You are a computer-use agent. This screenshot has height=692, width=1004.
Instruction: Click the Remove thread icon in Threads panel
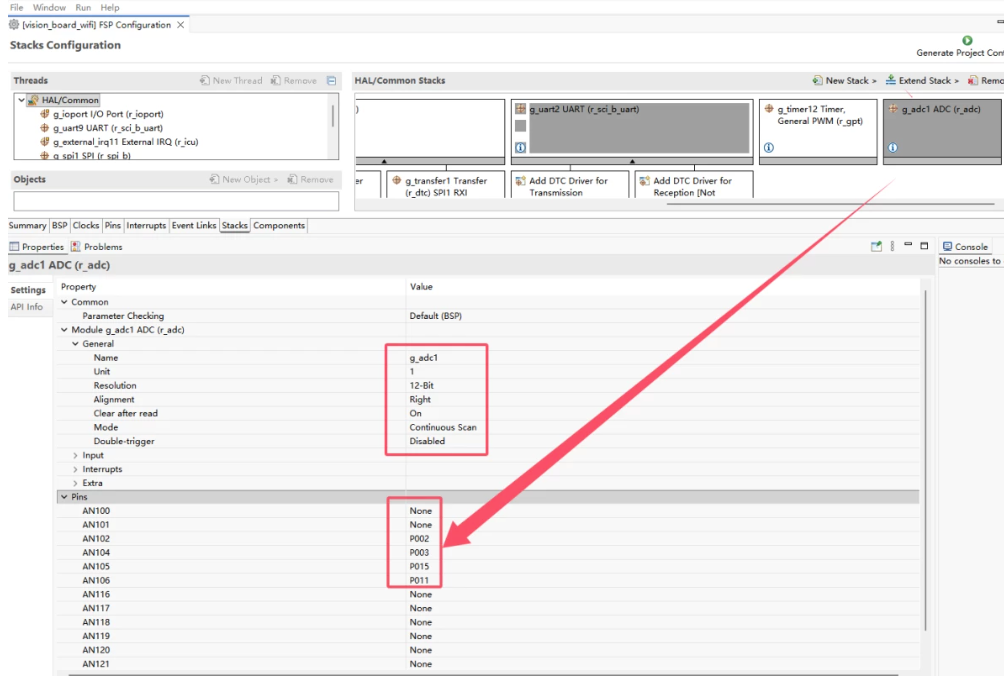click(275, 80)
